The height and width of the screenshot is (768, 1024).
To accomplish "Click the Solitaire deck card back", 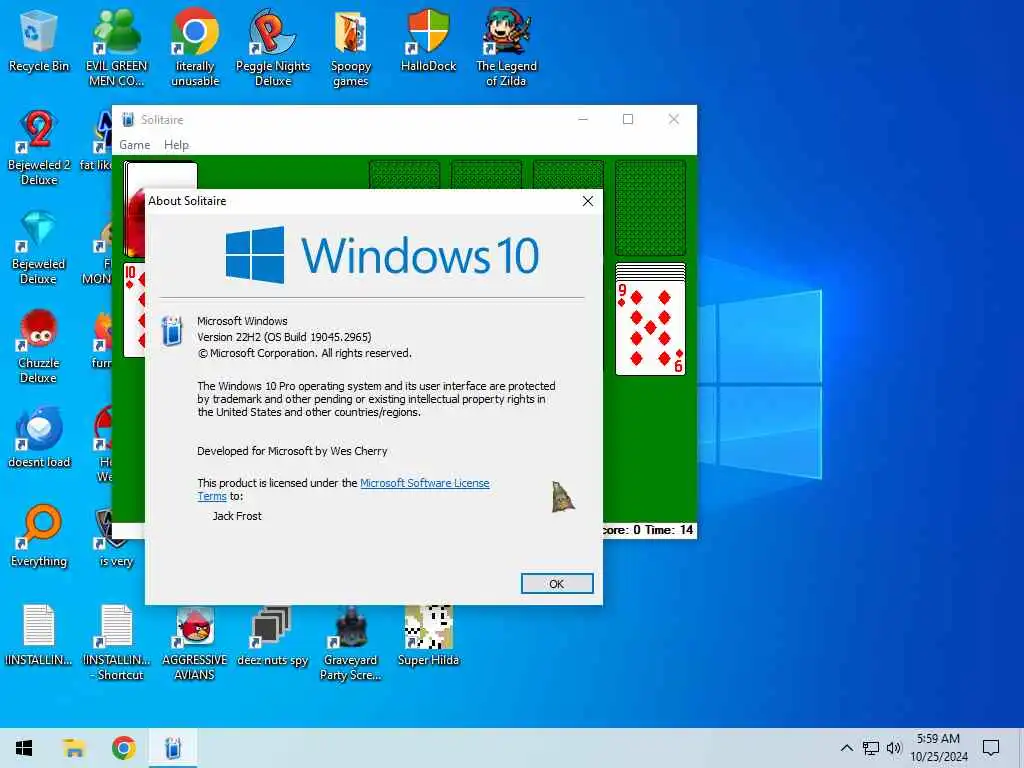I will click(x=161, y=175).
